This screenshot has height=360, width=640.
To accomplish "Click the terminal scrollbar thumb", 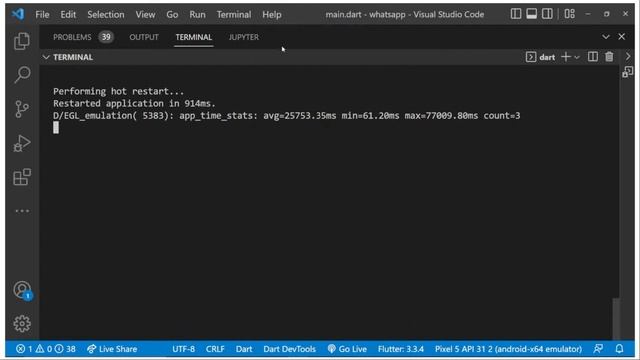I will point(616,319).
